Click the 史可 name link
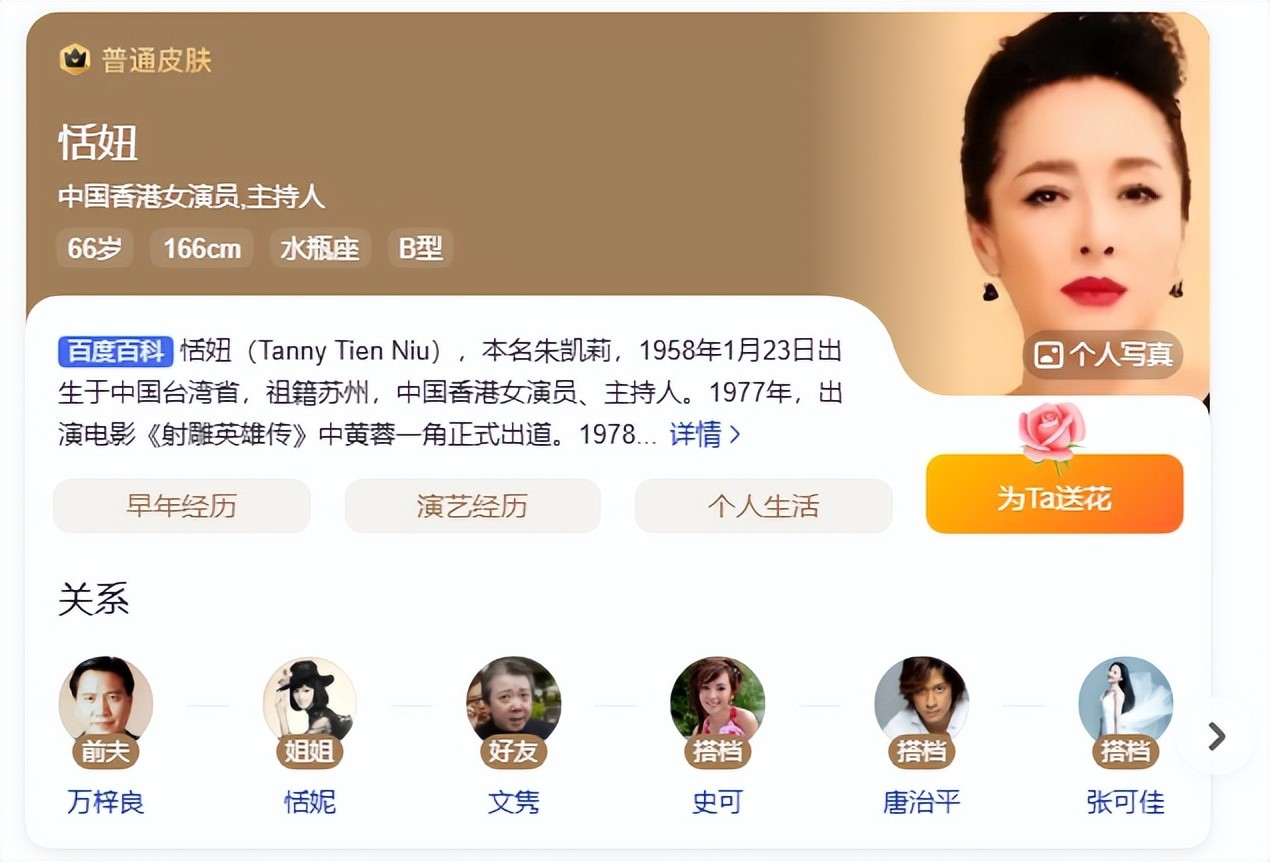This screenshot has width=1270, height=862. pyautogui.click(x=717, y=802)
